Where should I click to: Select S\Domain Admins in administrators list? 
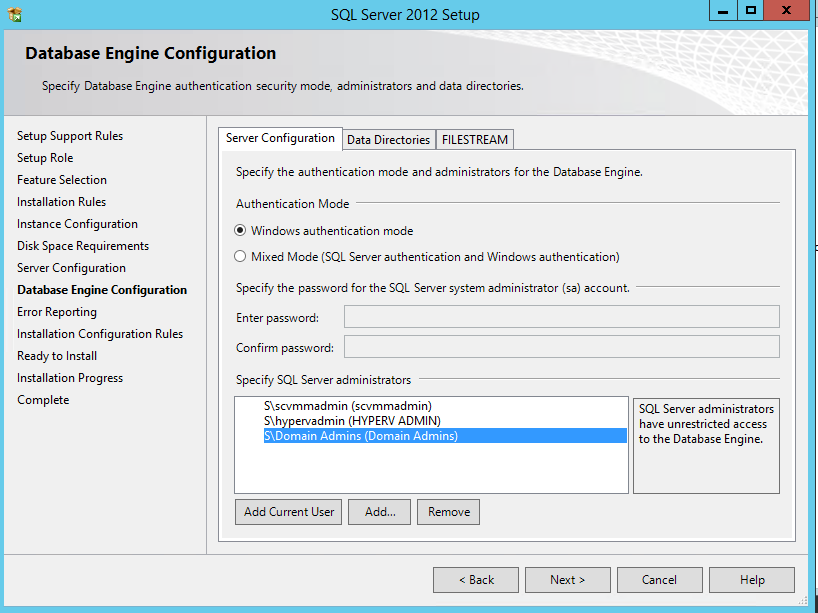coord(445,436)
